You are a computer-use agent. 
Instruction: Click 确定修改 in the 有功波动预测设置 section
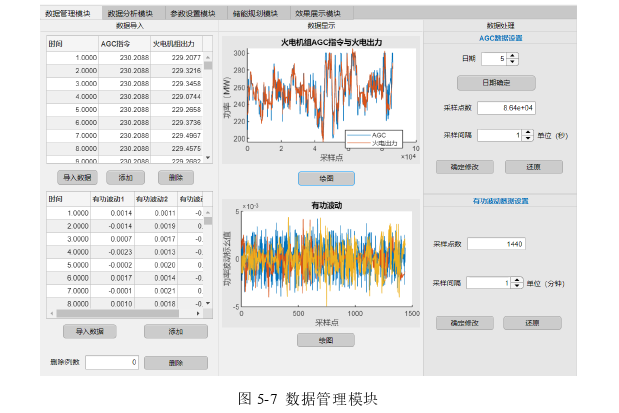pos(465,323)
